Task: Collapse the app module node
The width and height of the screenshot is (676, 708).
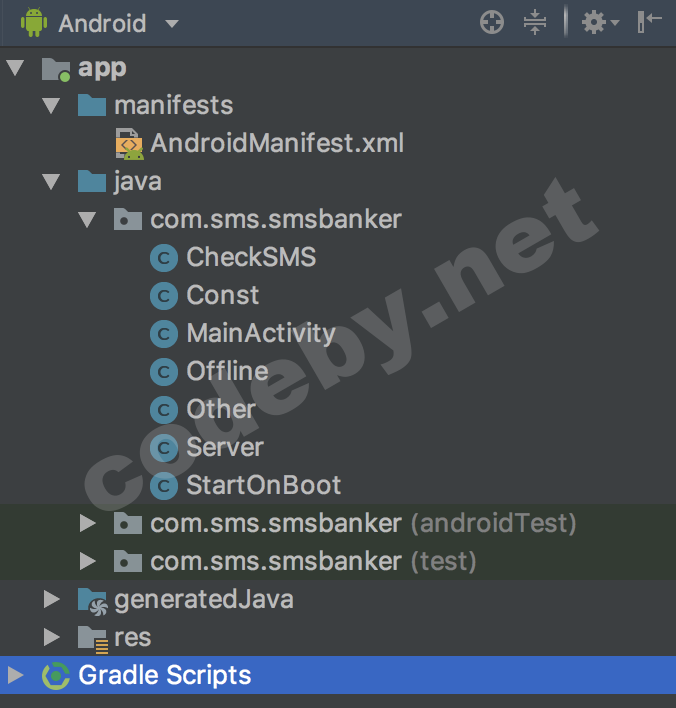Action: pyautogui.click(x=15, y=68)
